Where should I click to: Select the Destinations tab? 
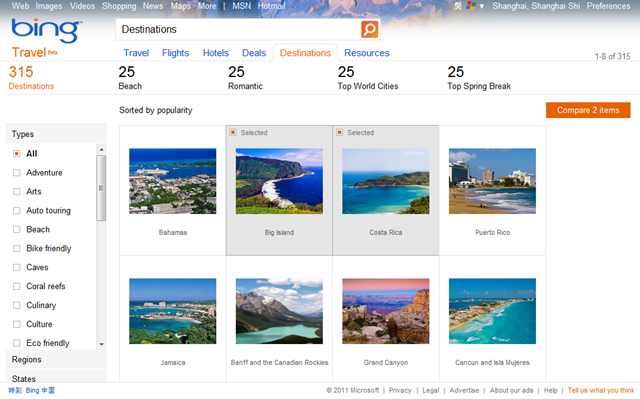click(305, 53)
